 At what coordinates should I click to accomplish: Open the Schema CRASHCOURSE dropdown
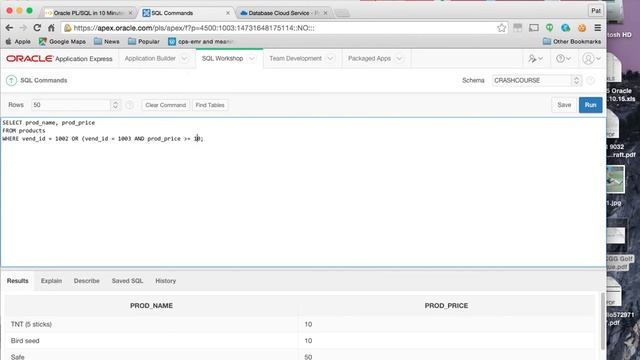click(x=537, y=80)
